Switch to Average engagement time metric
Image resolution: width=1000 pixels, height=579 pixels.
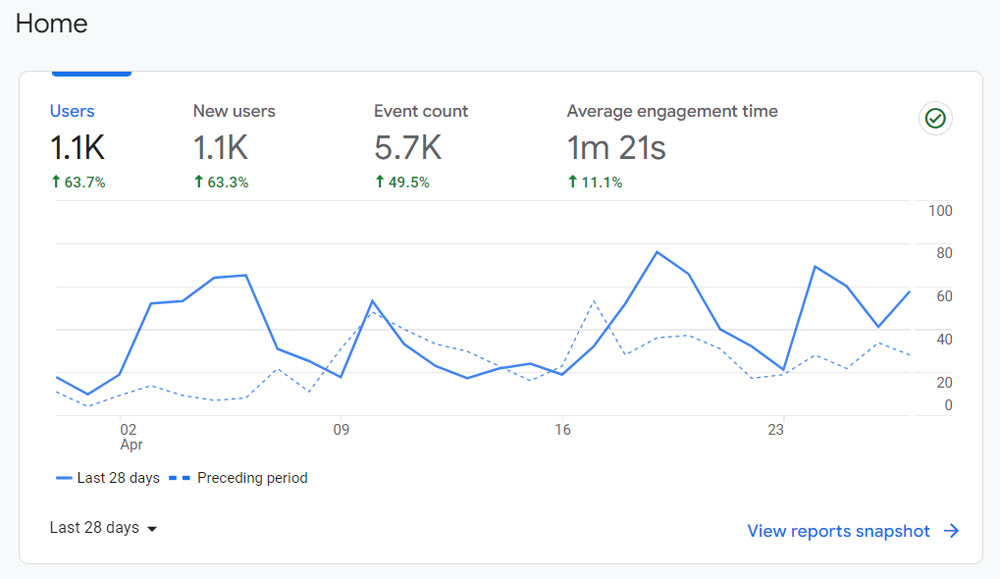(x=672, y=148)
